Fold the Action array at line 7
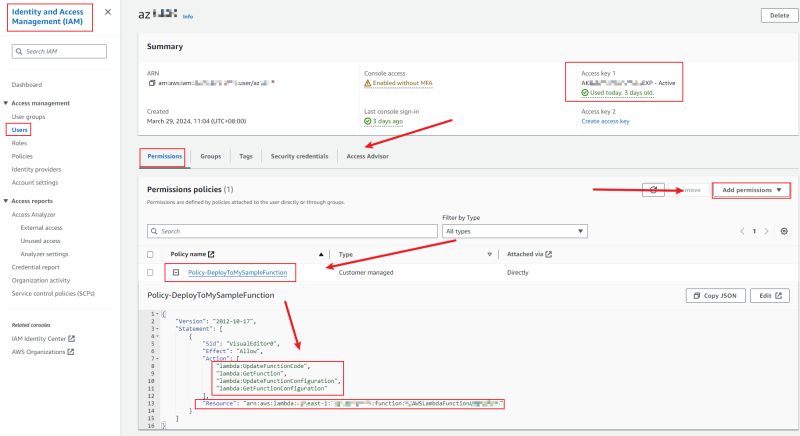 click(158, 358)
